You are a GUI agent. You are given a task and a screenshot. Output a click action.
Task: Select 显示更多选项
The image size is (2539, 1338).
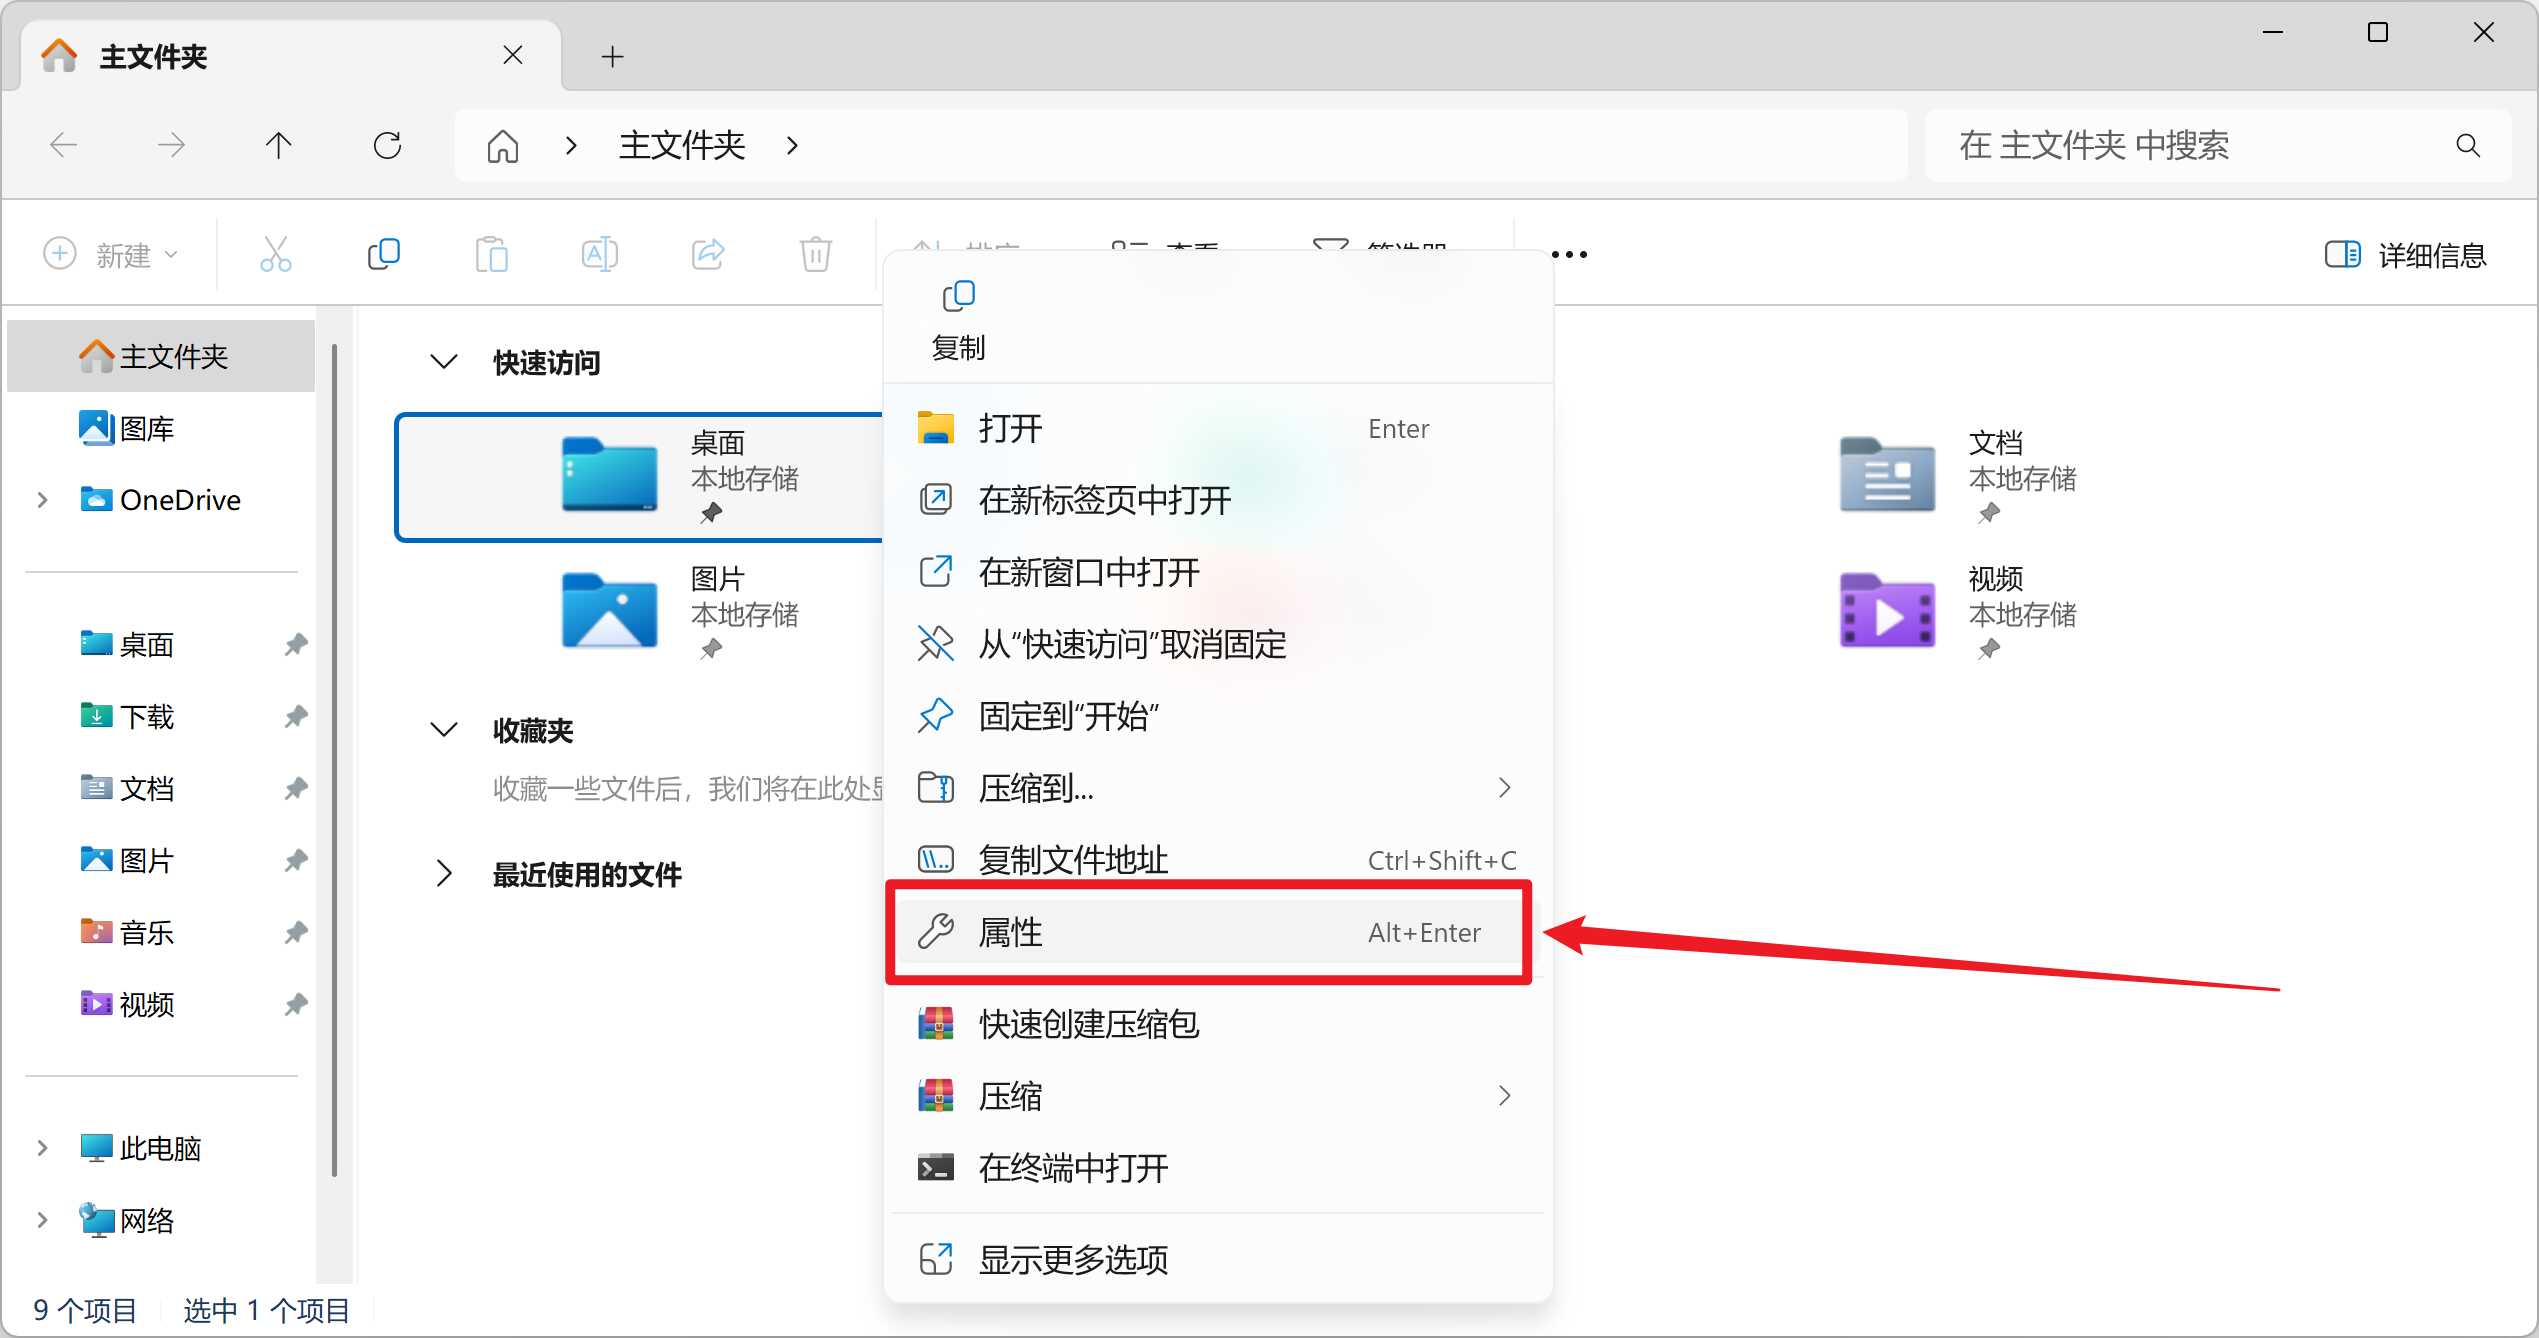tap(1218, 1261)
